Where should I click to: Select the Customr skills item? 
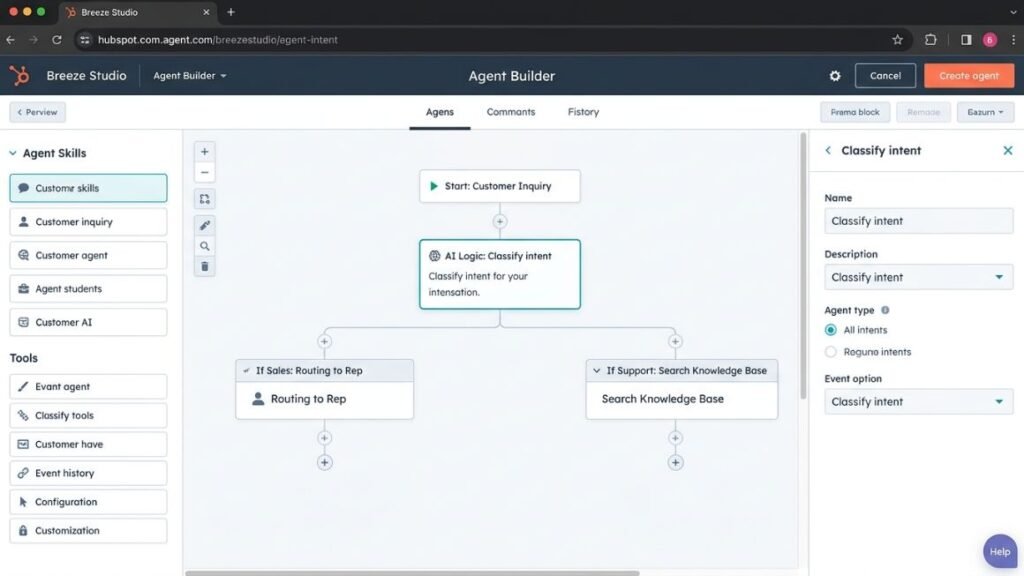point(88,188)
